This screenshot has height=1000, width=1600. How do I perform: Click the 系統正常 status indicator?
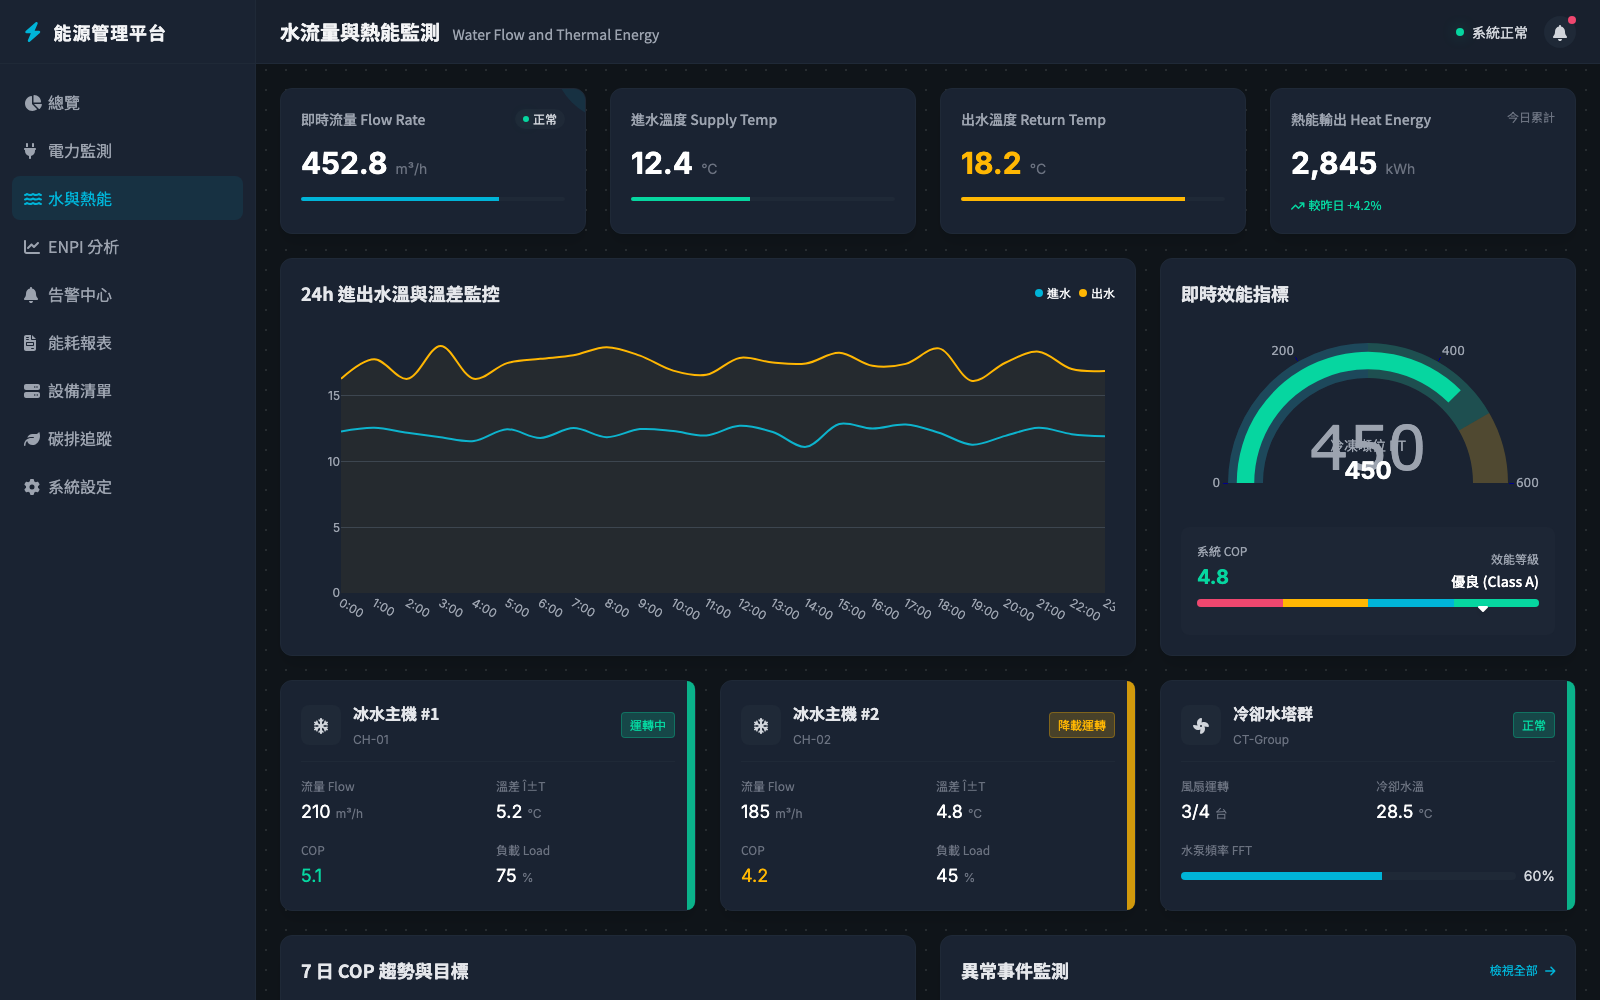point(1492,33)
